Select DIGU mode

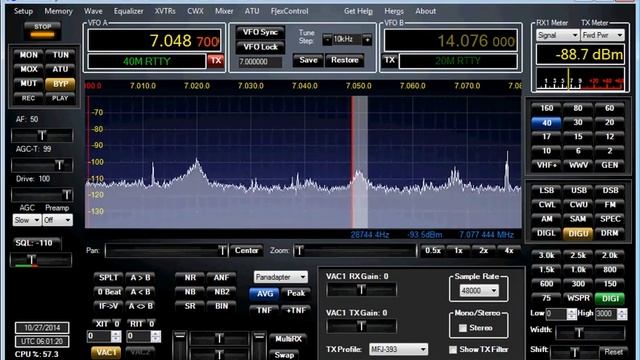pyautogui.click(x=578, y=233)
